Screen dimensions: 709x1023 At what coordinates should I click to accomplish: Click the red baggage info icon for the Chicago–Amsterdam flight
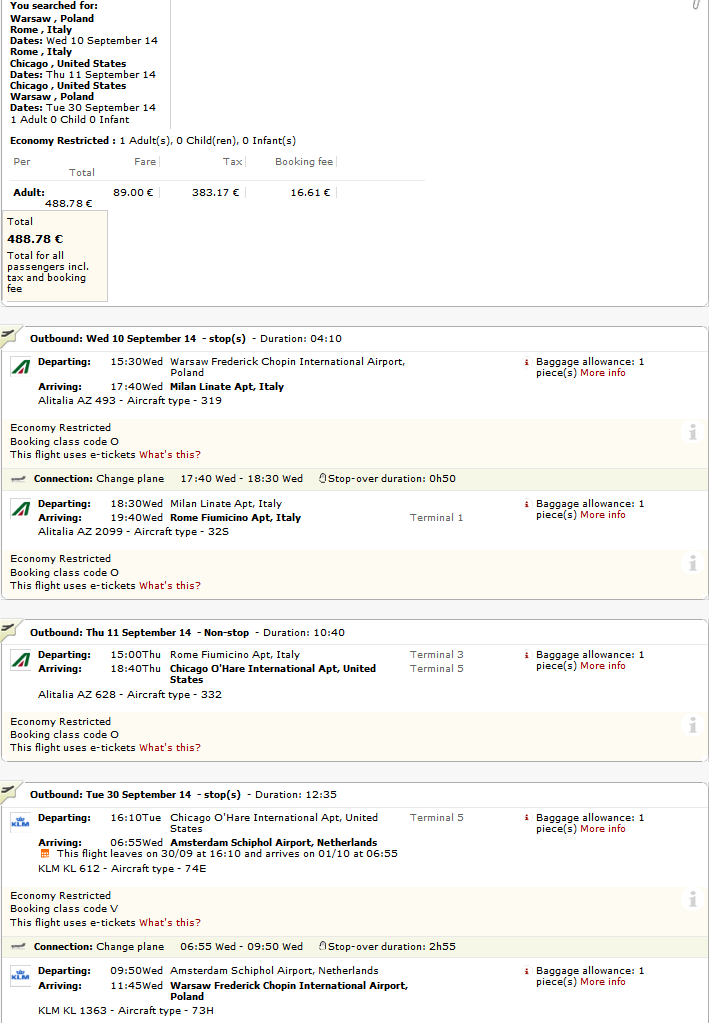click(526, 818)
